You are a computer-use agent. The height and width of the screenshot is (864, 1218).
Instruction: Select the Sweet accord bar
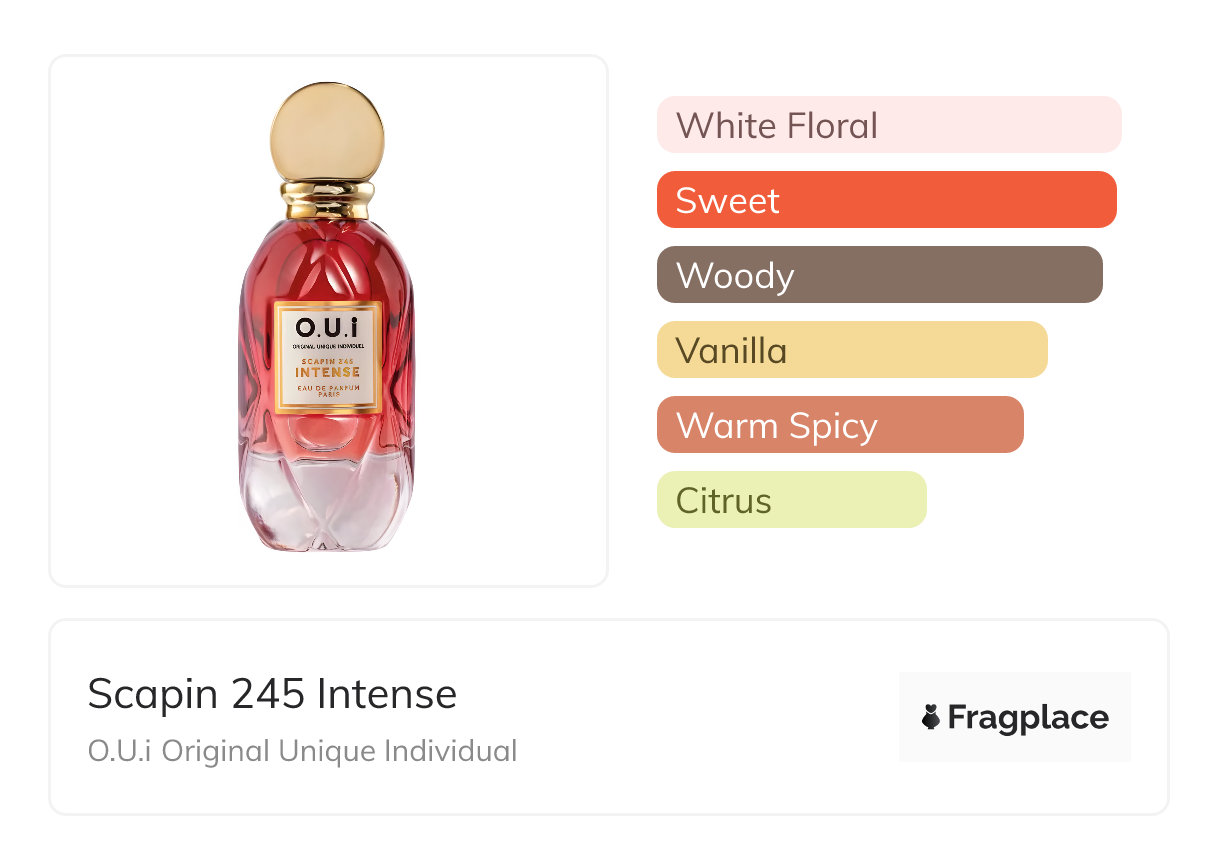886,200
